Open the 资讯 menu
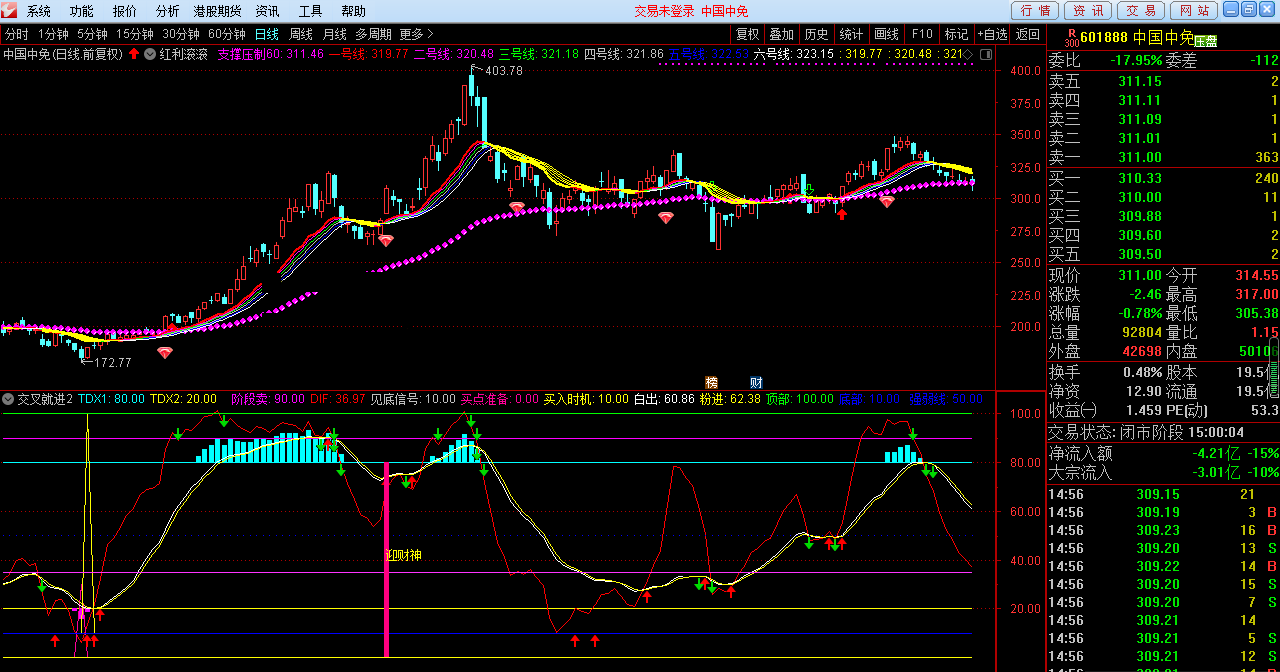This screenshot has height=672, width=1280. coord(267,11)
